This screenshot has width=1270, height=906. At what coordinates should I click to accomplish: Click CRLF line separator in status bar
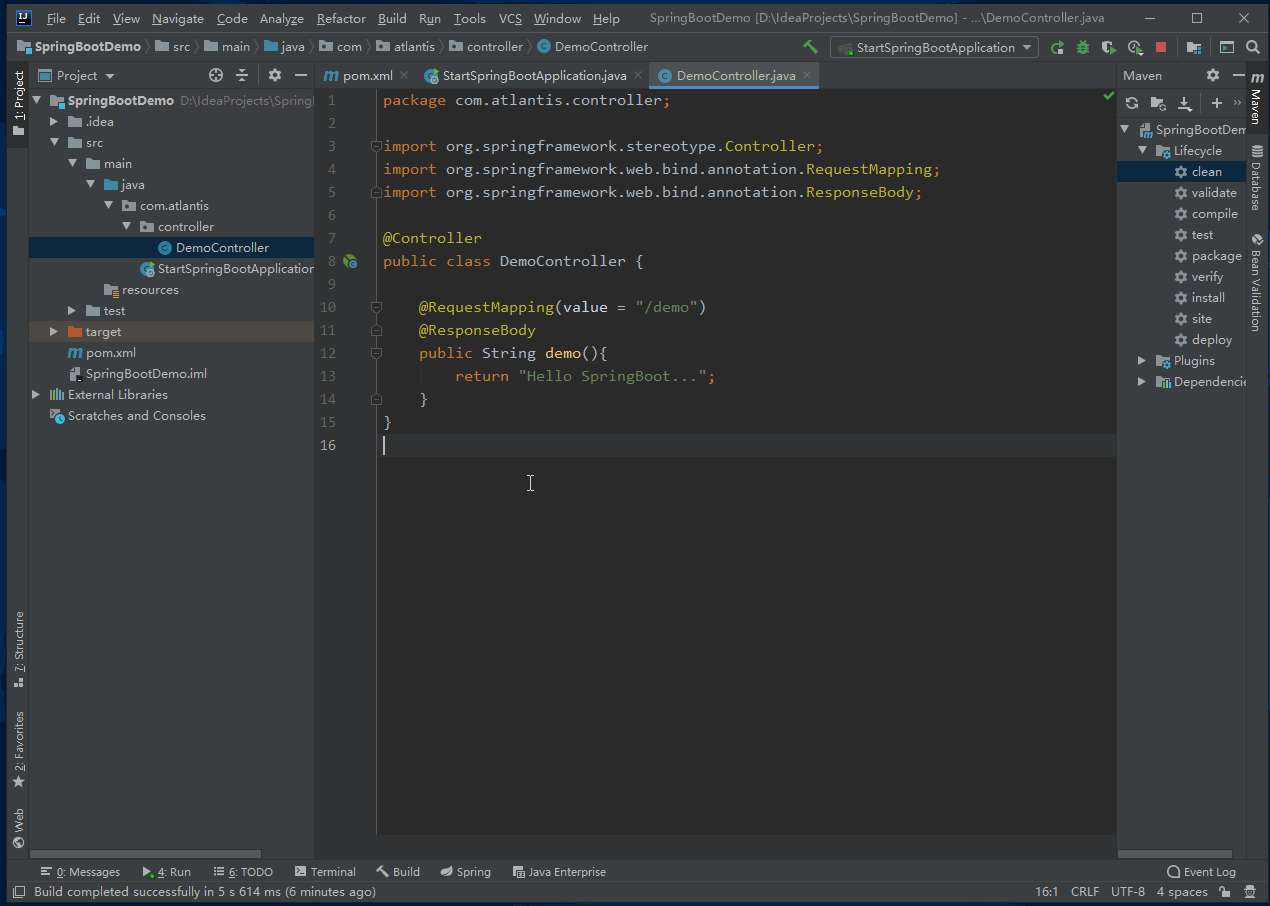pos(1085,892)
